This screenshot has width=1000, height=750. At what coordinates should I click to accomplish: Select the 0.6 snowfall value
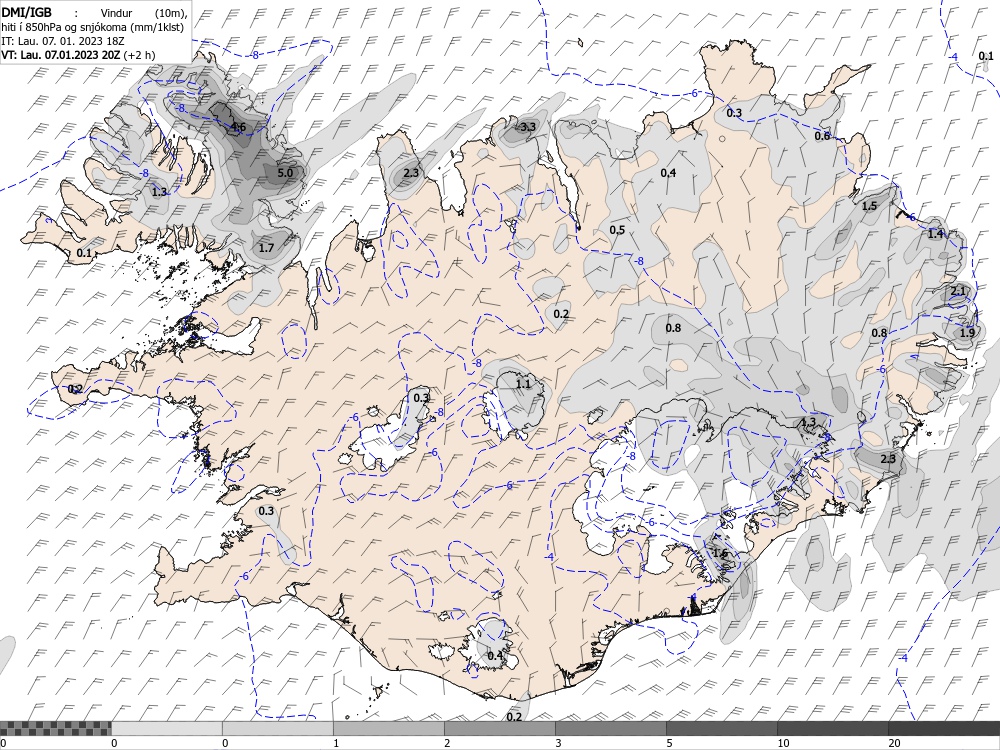click(822, 136)
